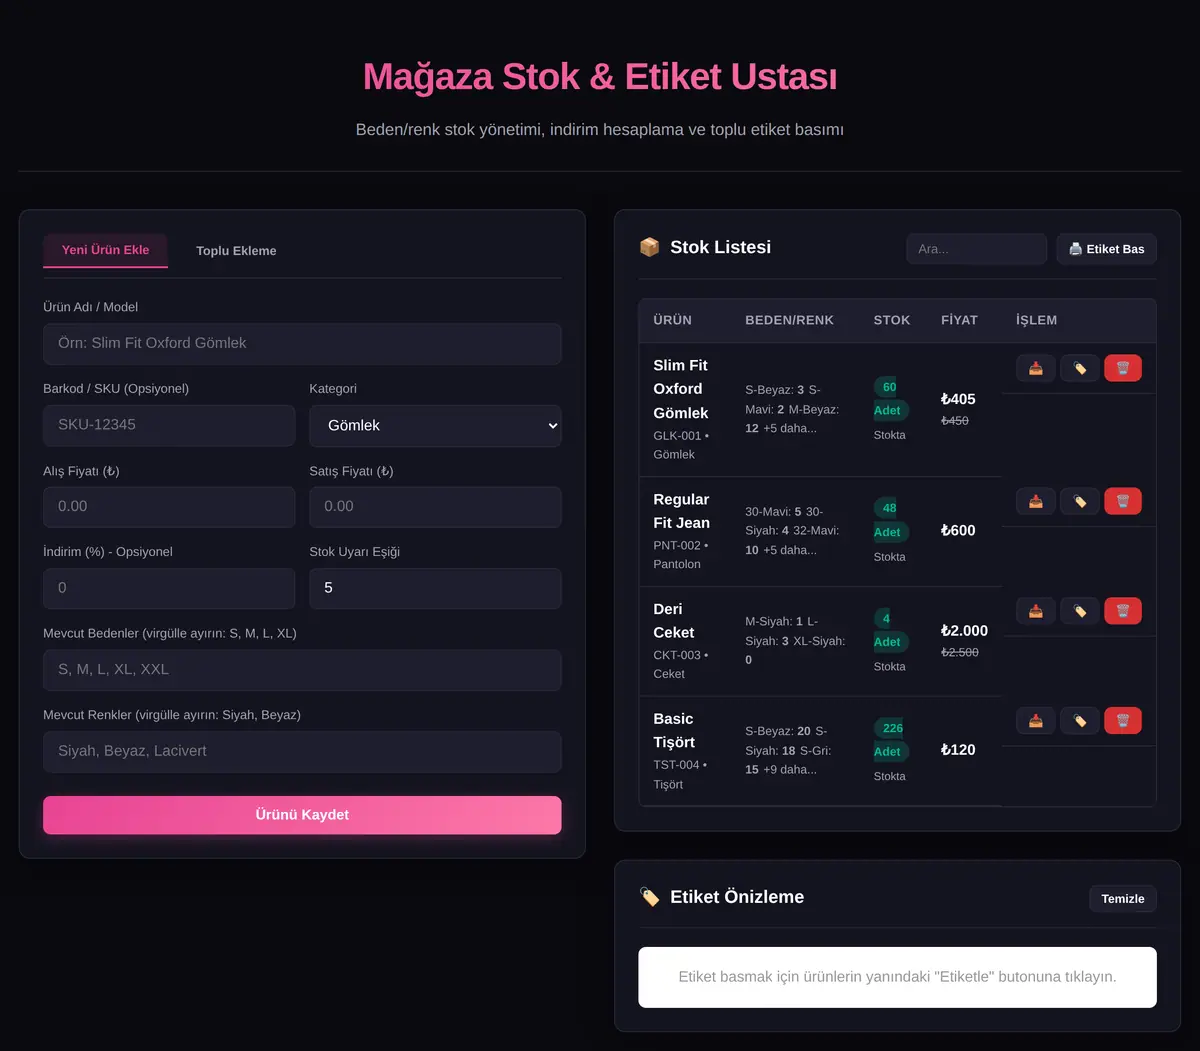The height and width of the screenshot is (1051, 1200).
Task: Click the Ürün Adı / Model input field
Action: point(302,344)
